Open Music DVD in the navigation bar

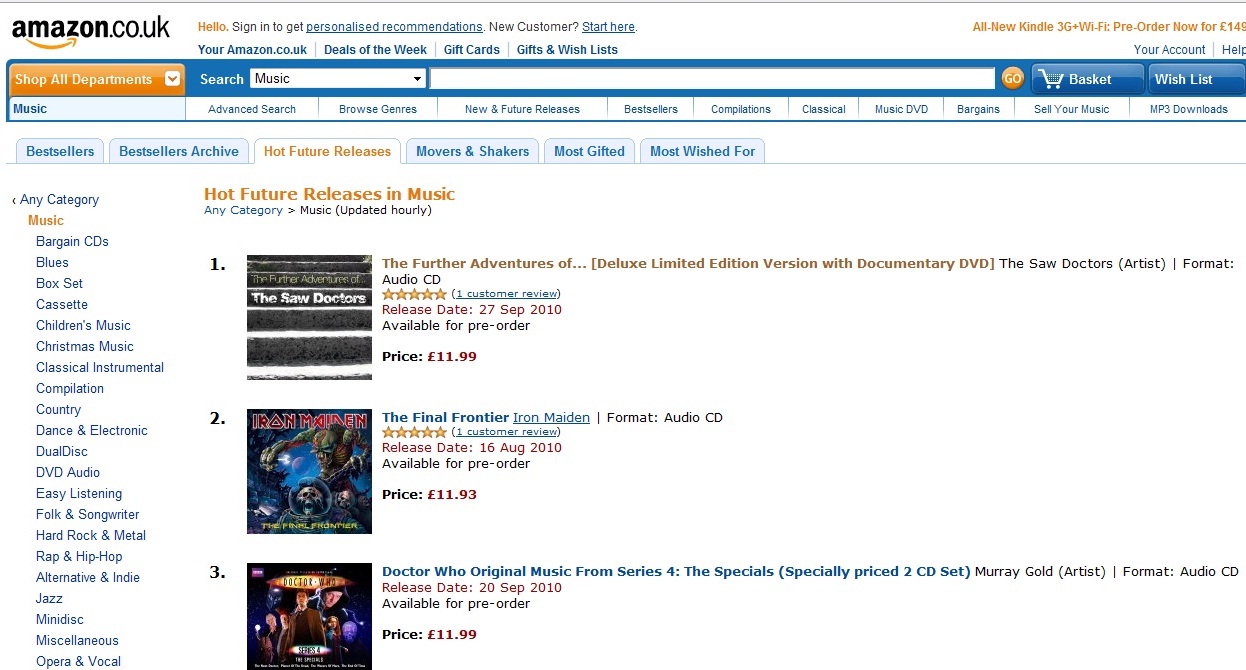click(902, 109)
